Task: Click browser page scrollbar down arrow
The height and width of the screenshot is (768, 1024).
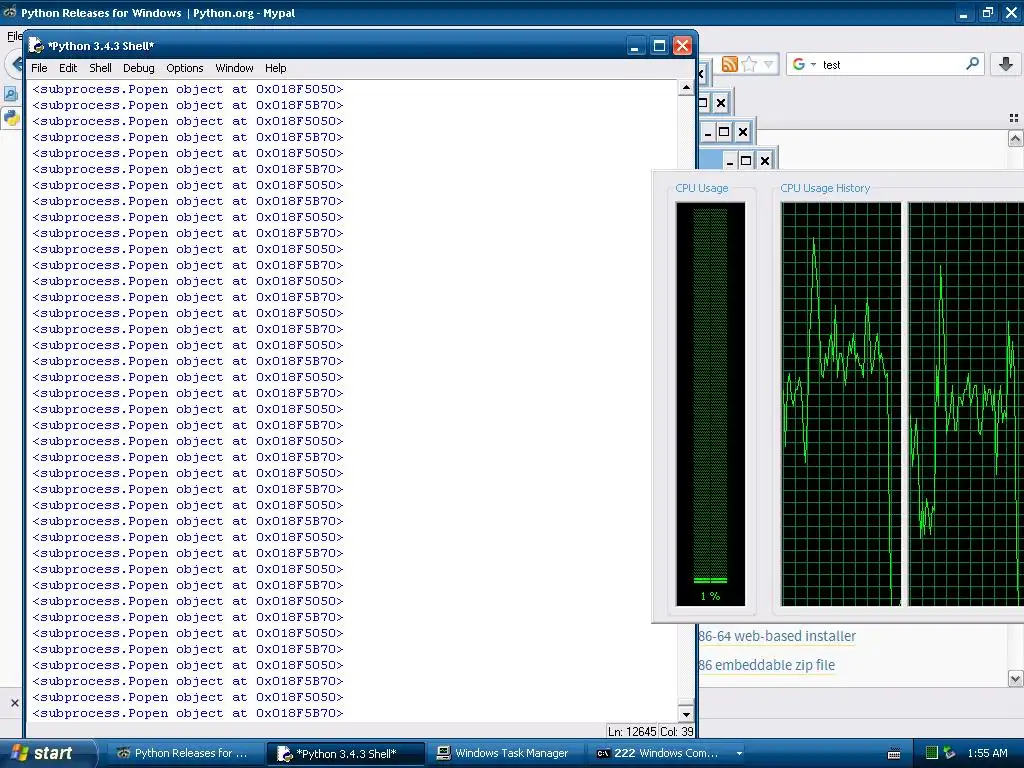Action: (1015, 679)
